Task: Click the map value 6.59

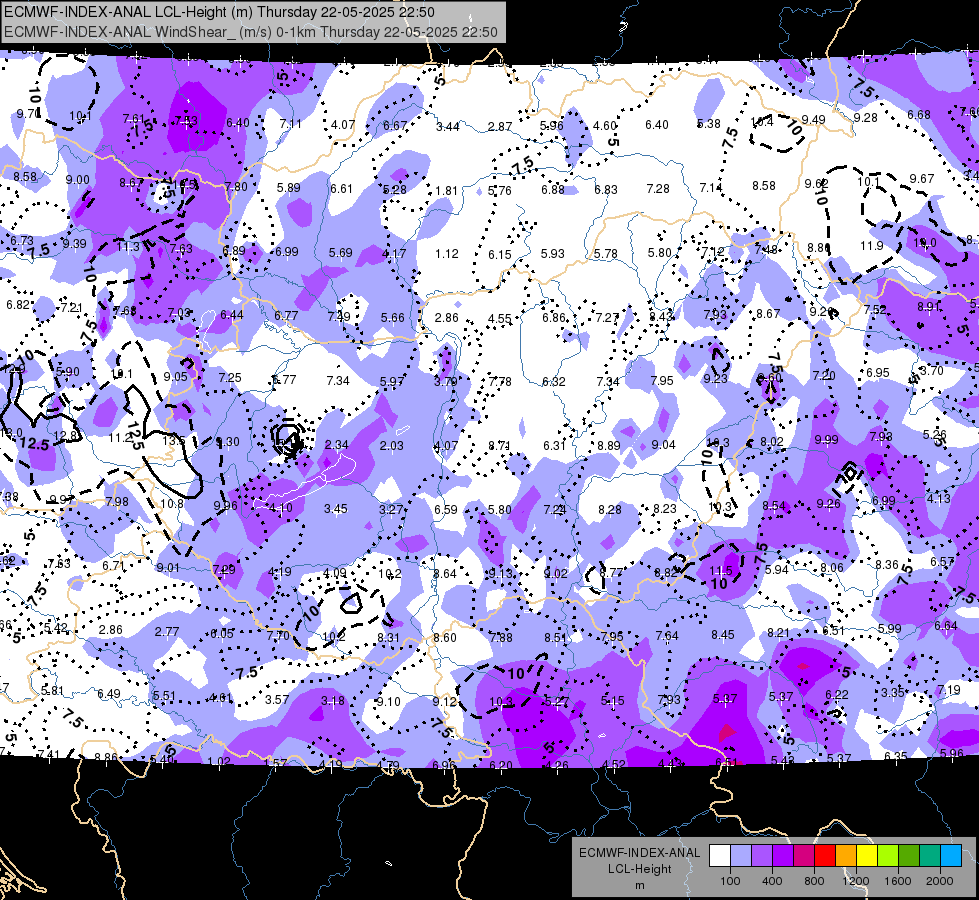Action: point(446,510)
